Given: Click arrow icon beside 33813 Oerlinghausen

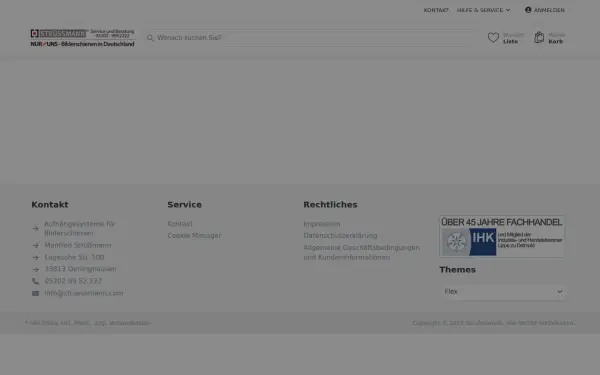Looking at the screenshot, I should (x=36, y=269).
